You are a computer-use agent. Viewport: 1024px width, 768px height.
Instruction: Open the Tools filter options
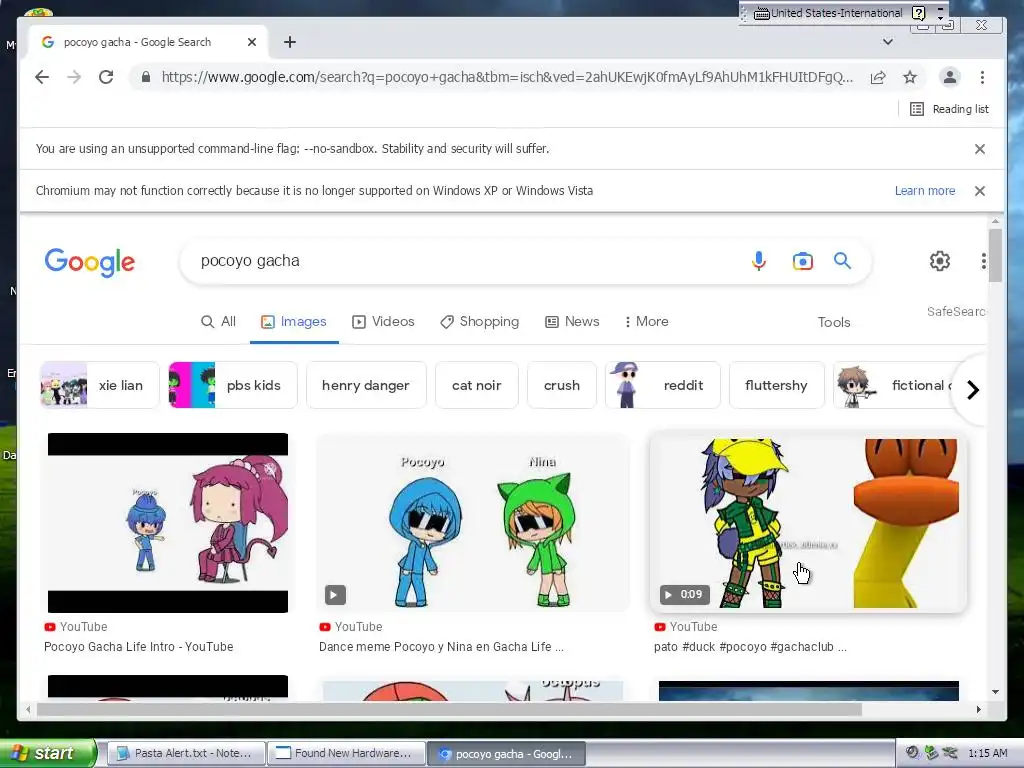(x=834, y=323)
